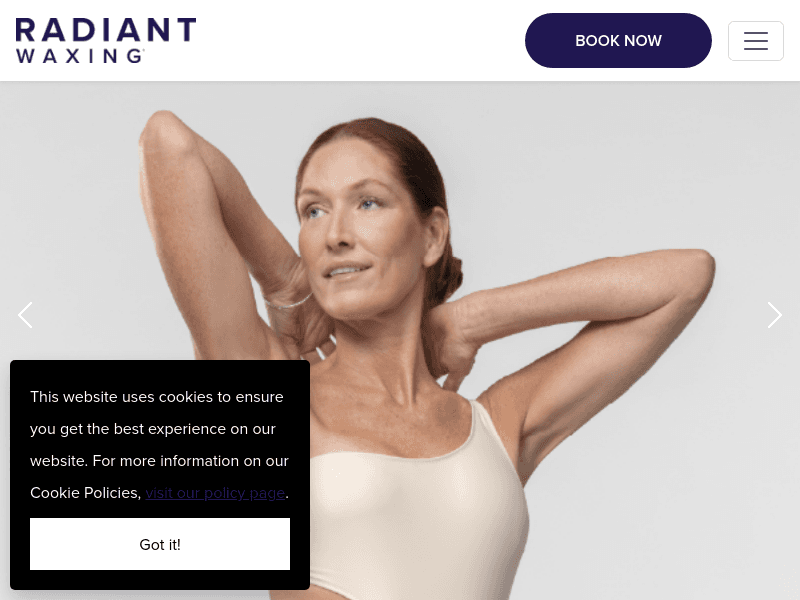Return home via the RADIANT wordmark
The image size is (800, 600).
[x=106, y=30]
